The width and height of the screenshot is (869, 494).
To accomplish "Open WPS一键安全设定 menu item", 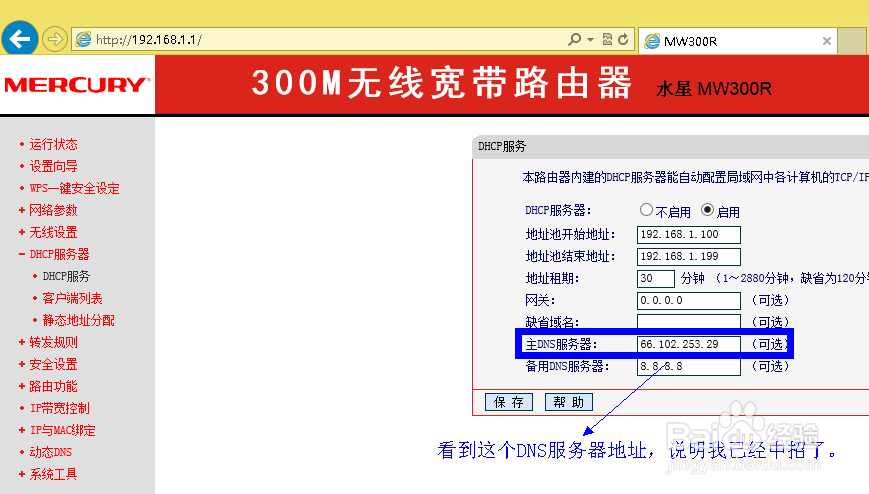I will pos(74,189).
